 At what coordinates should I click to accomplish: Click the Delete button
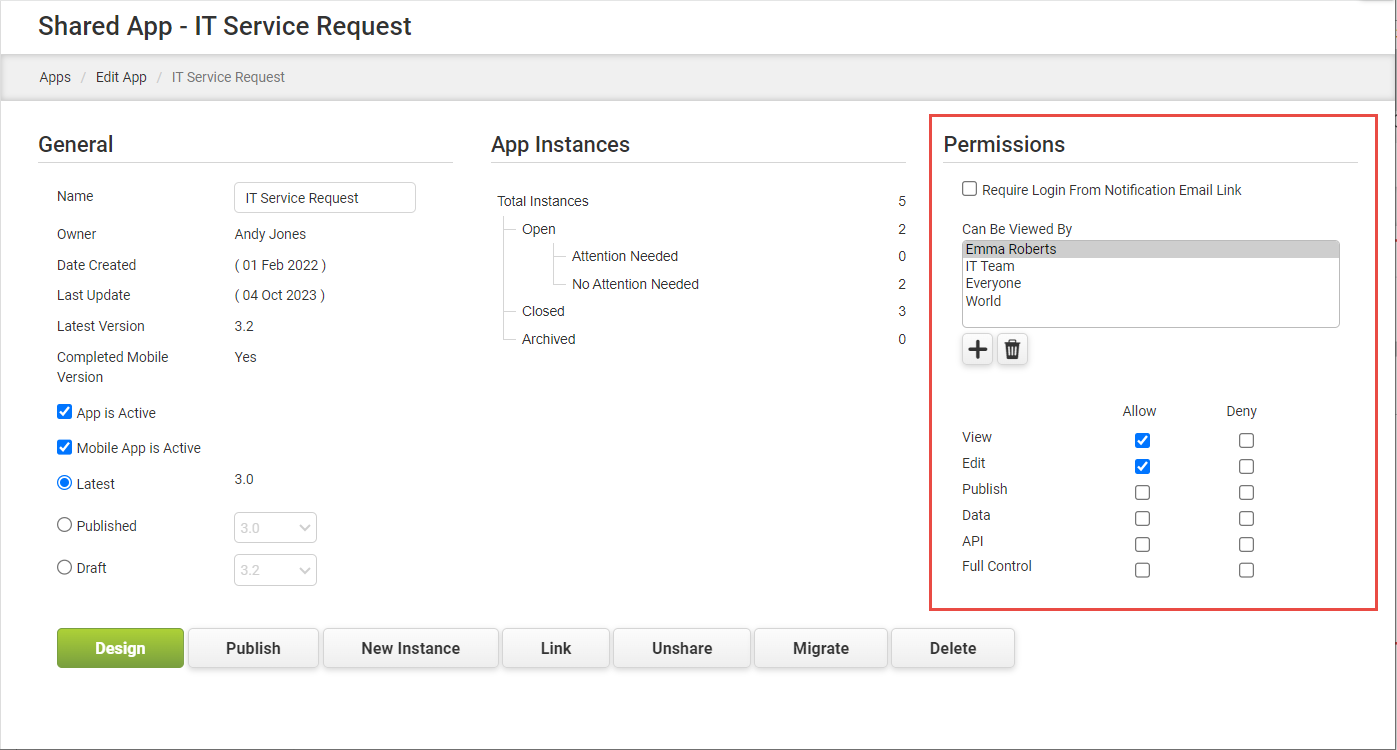[952, 648]
